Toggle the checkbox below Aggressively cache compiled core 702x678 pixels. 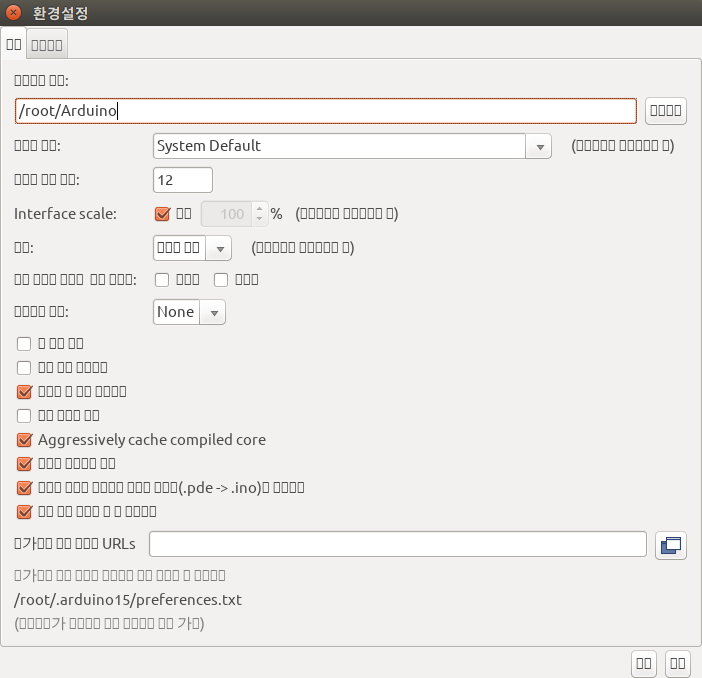[x=24, y=464]
